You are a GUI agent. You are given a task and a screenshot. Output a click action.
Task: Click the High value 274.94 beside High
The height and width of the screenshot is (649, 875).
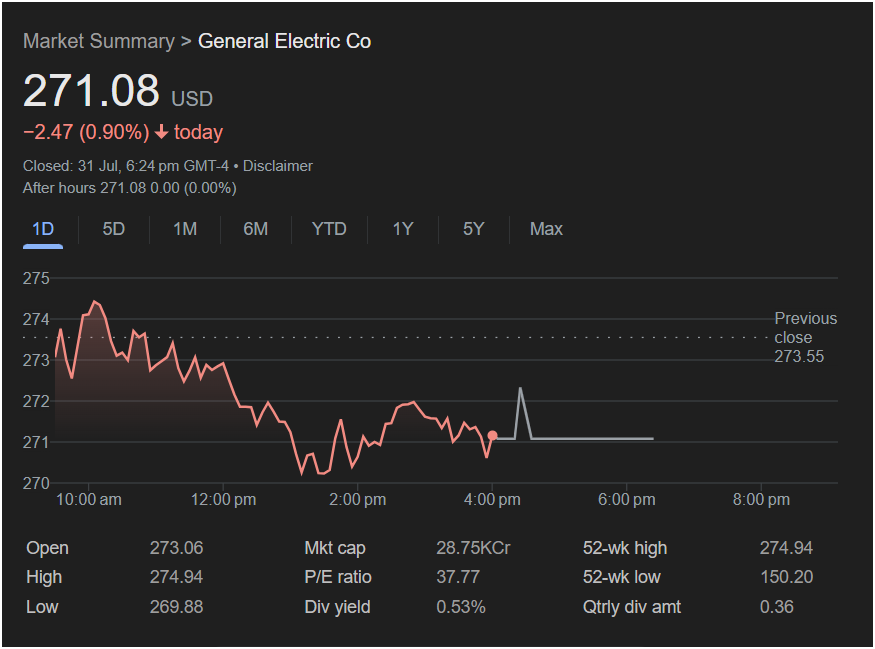[x=176, y=577]
